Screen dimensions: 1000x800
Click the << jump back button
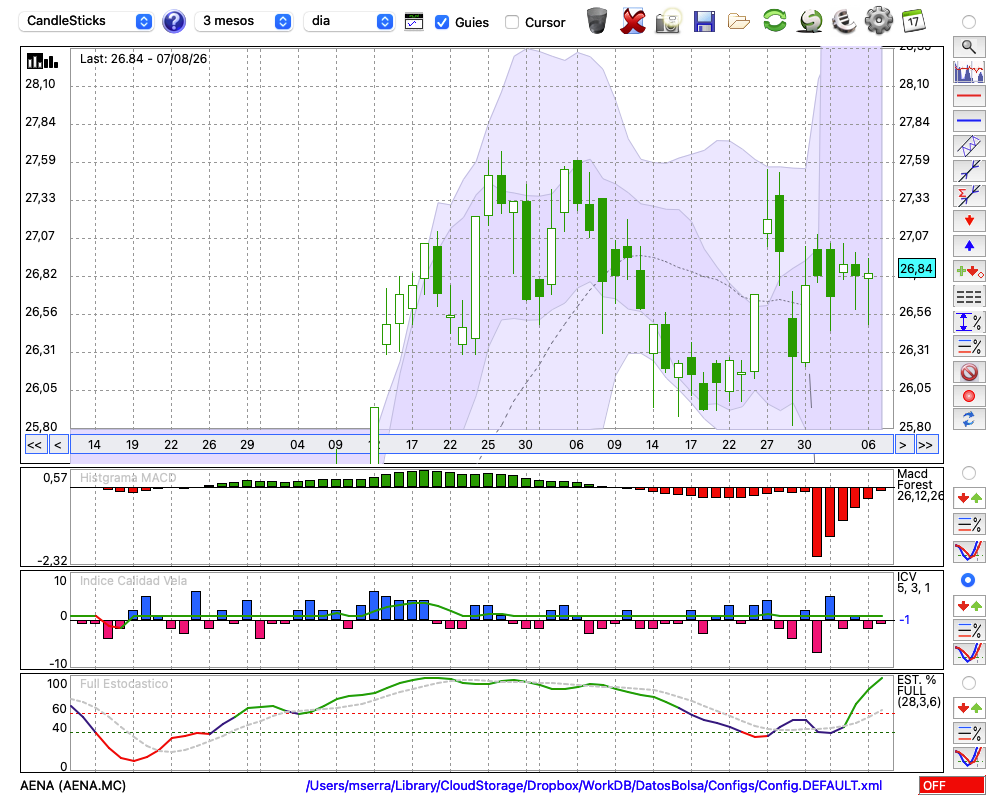coord(35,445)
